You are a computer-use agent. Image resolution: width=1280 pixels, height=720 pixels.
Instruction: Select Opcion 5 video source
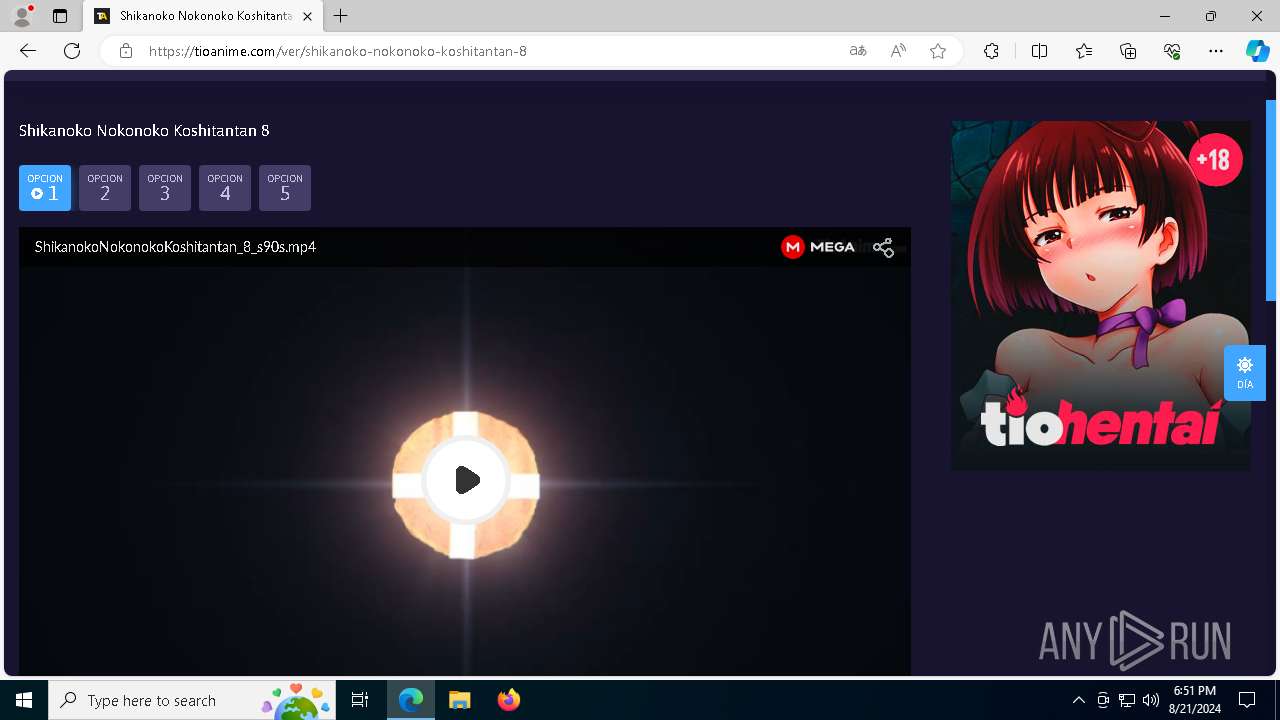(285, 188)
